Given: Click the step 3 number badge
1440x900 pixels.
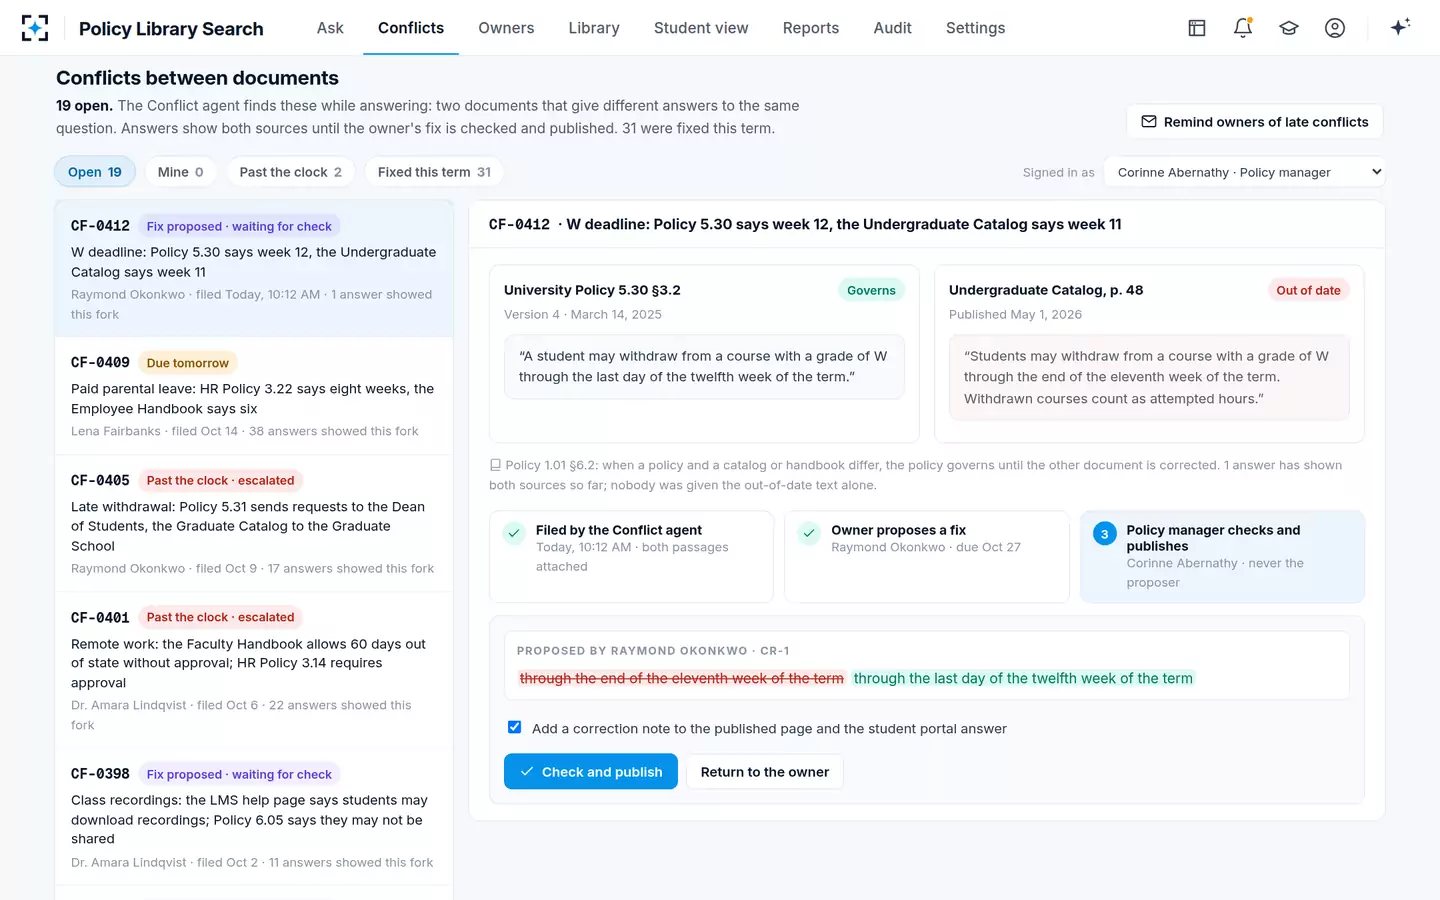Looking at the screenshot, I should tap(1104, 534).
